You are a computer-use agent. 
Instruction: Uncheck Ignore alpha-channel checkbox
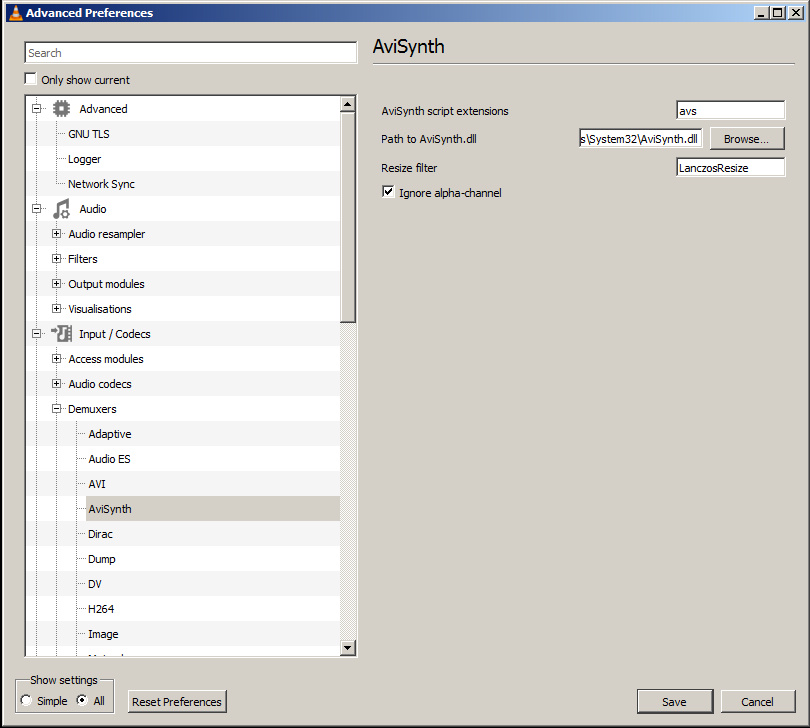click(388, 192)
